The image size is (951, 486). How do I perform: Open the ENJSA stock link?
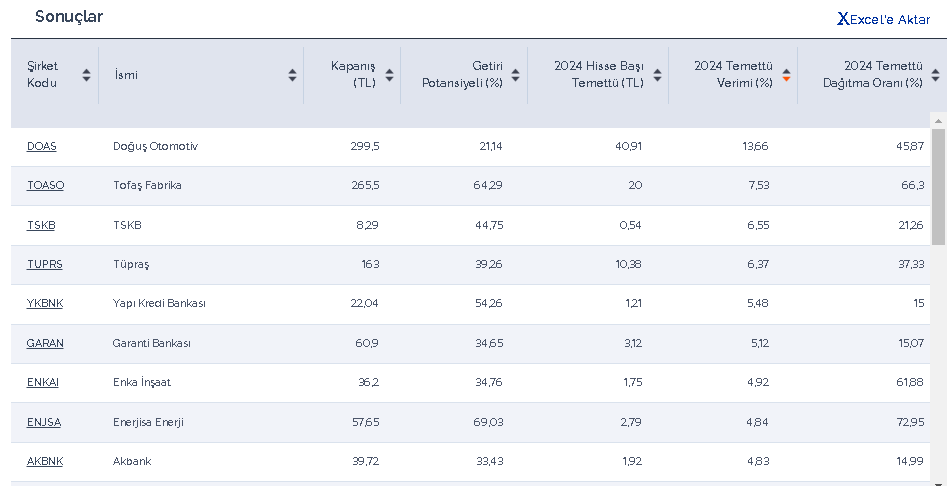(44, 422)
